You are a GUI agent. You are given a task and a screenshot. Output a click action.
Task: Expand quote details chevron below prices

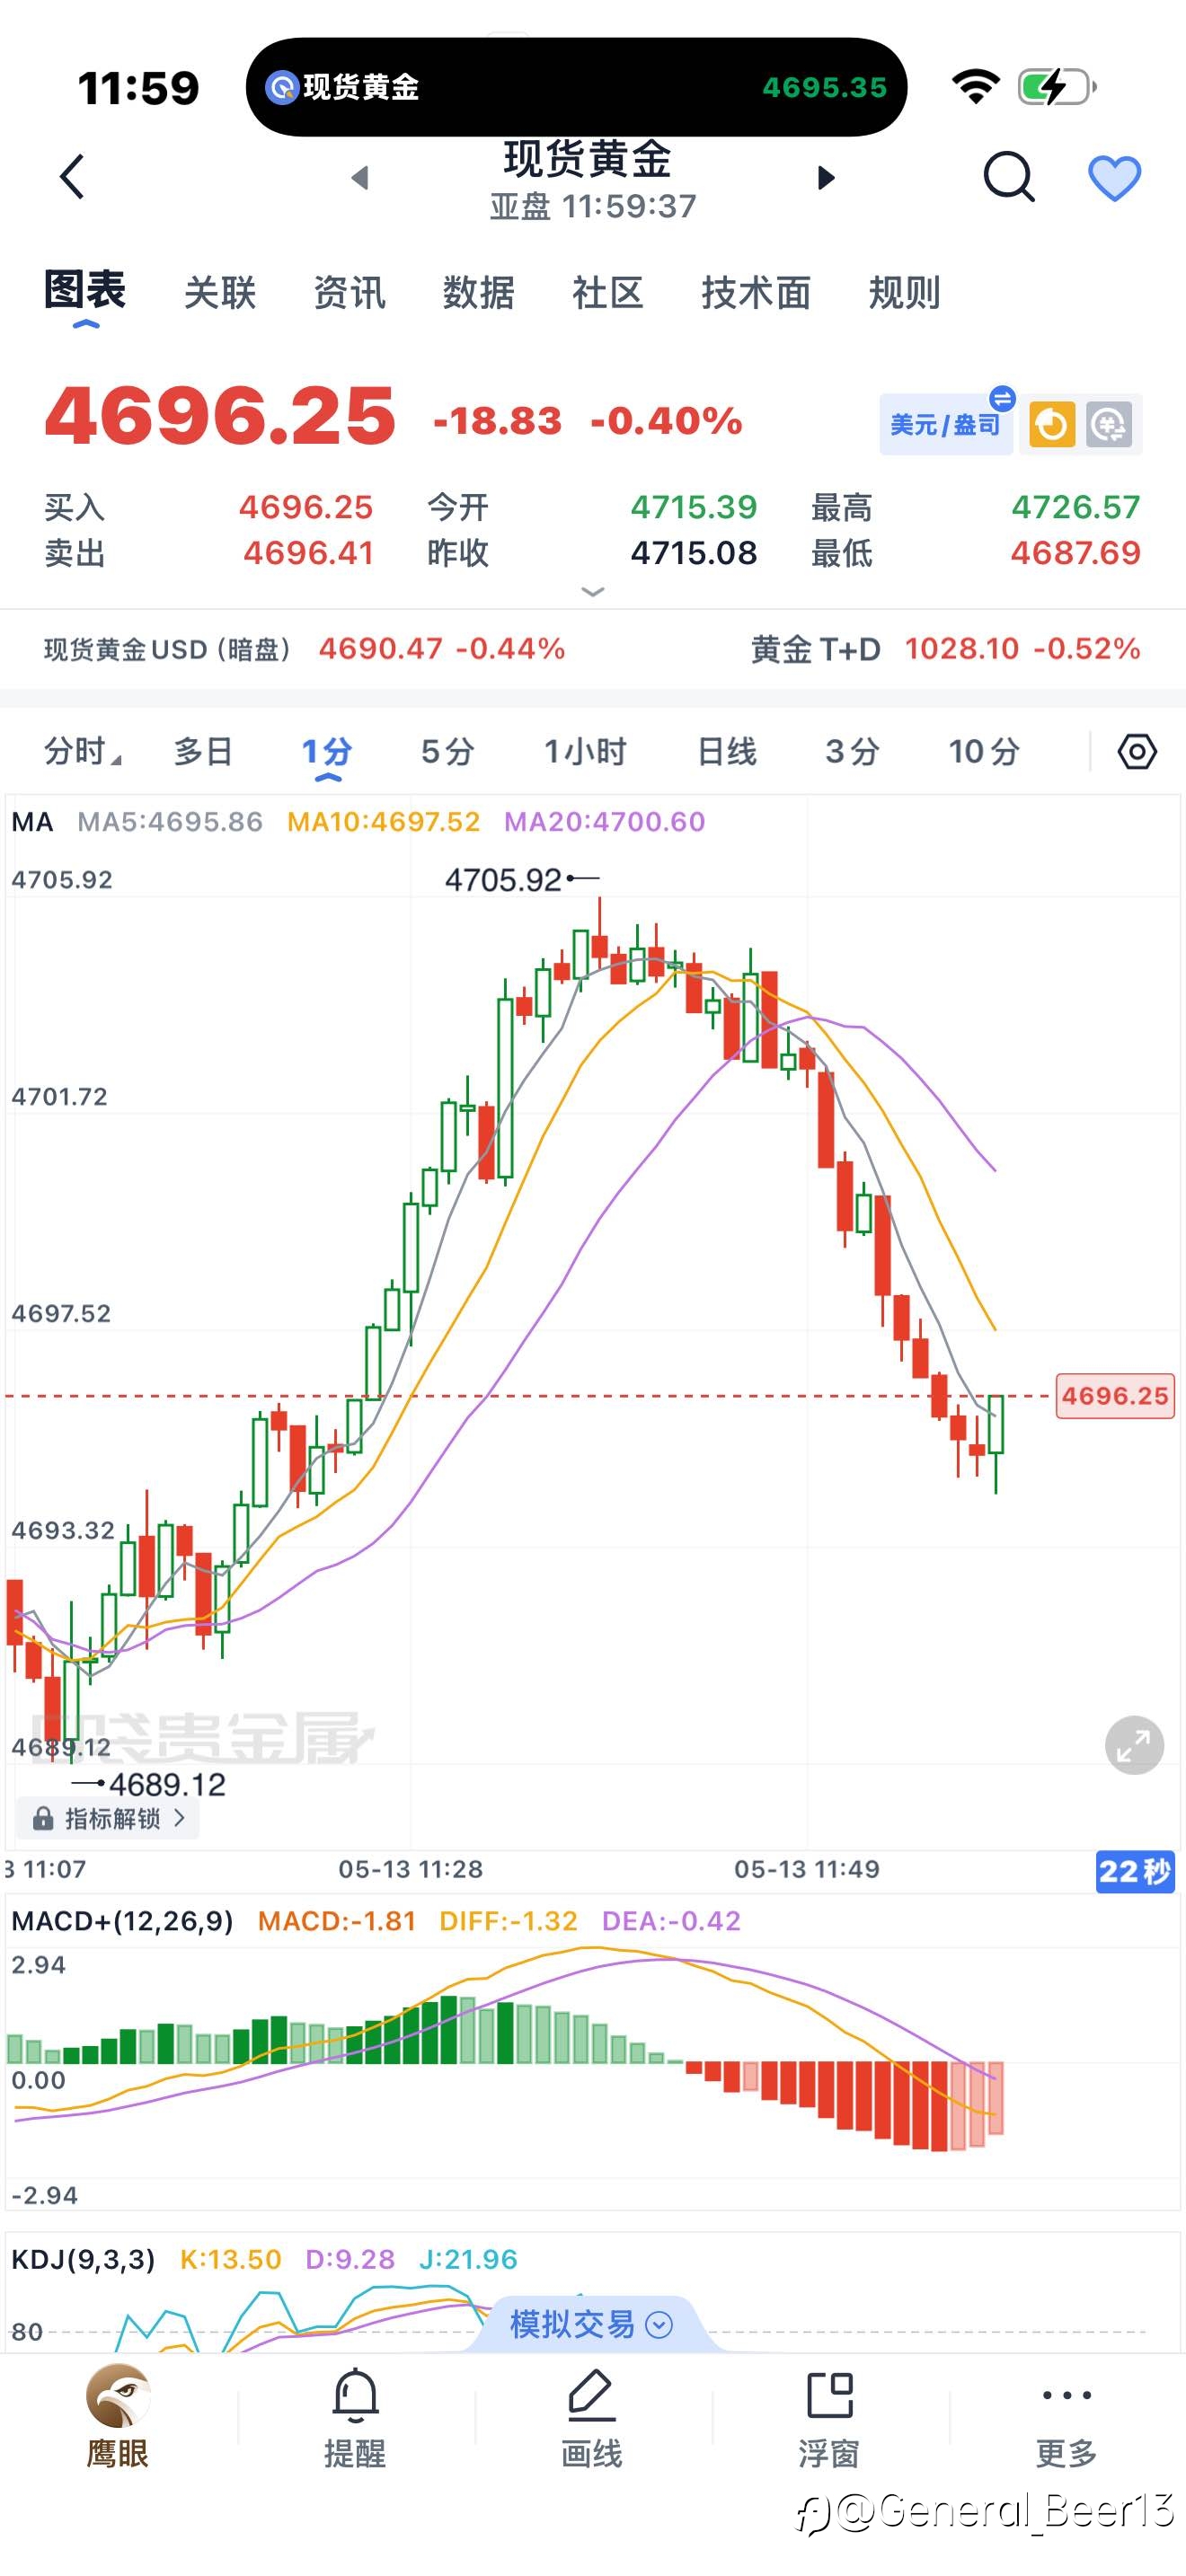click(x=593, y=591)
